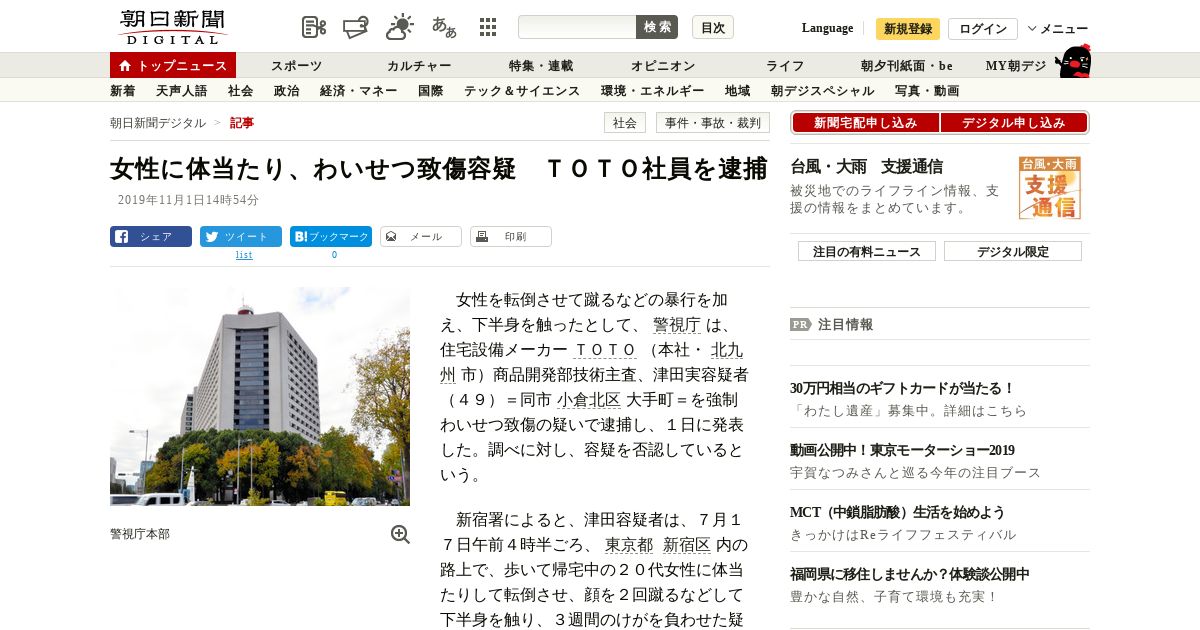
Task: Open the 朝夕刊紙面・be section
Action: (x=907, y=66)
